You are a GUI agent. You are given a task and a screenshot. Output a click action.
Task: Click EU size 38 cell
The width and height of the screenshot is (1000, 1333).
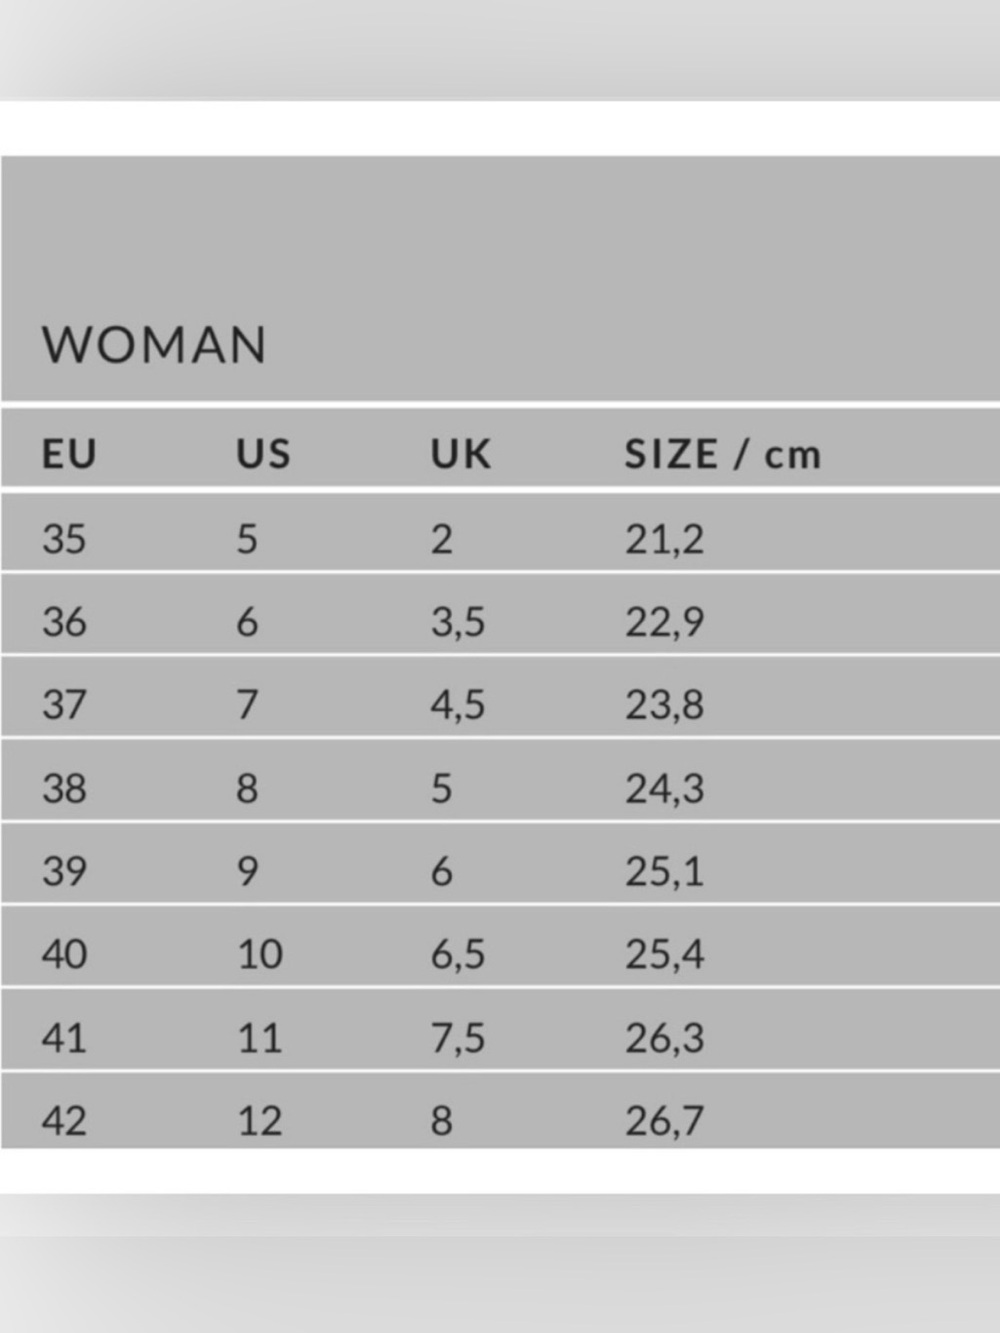(64, 789)
